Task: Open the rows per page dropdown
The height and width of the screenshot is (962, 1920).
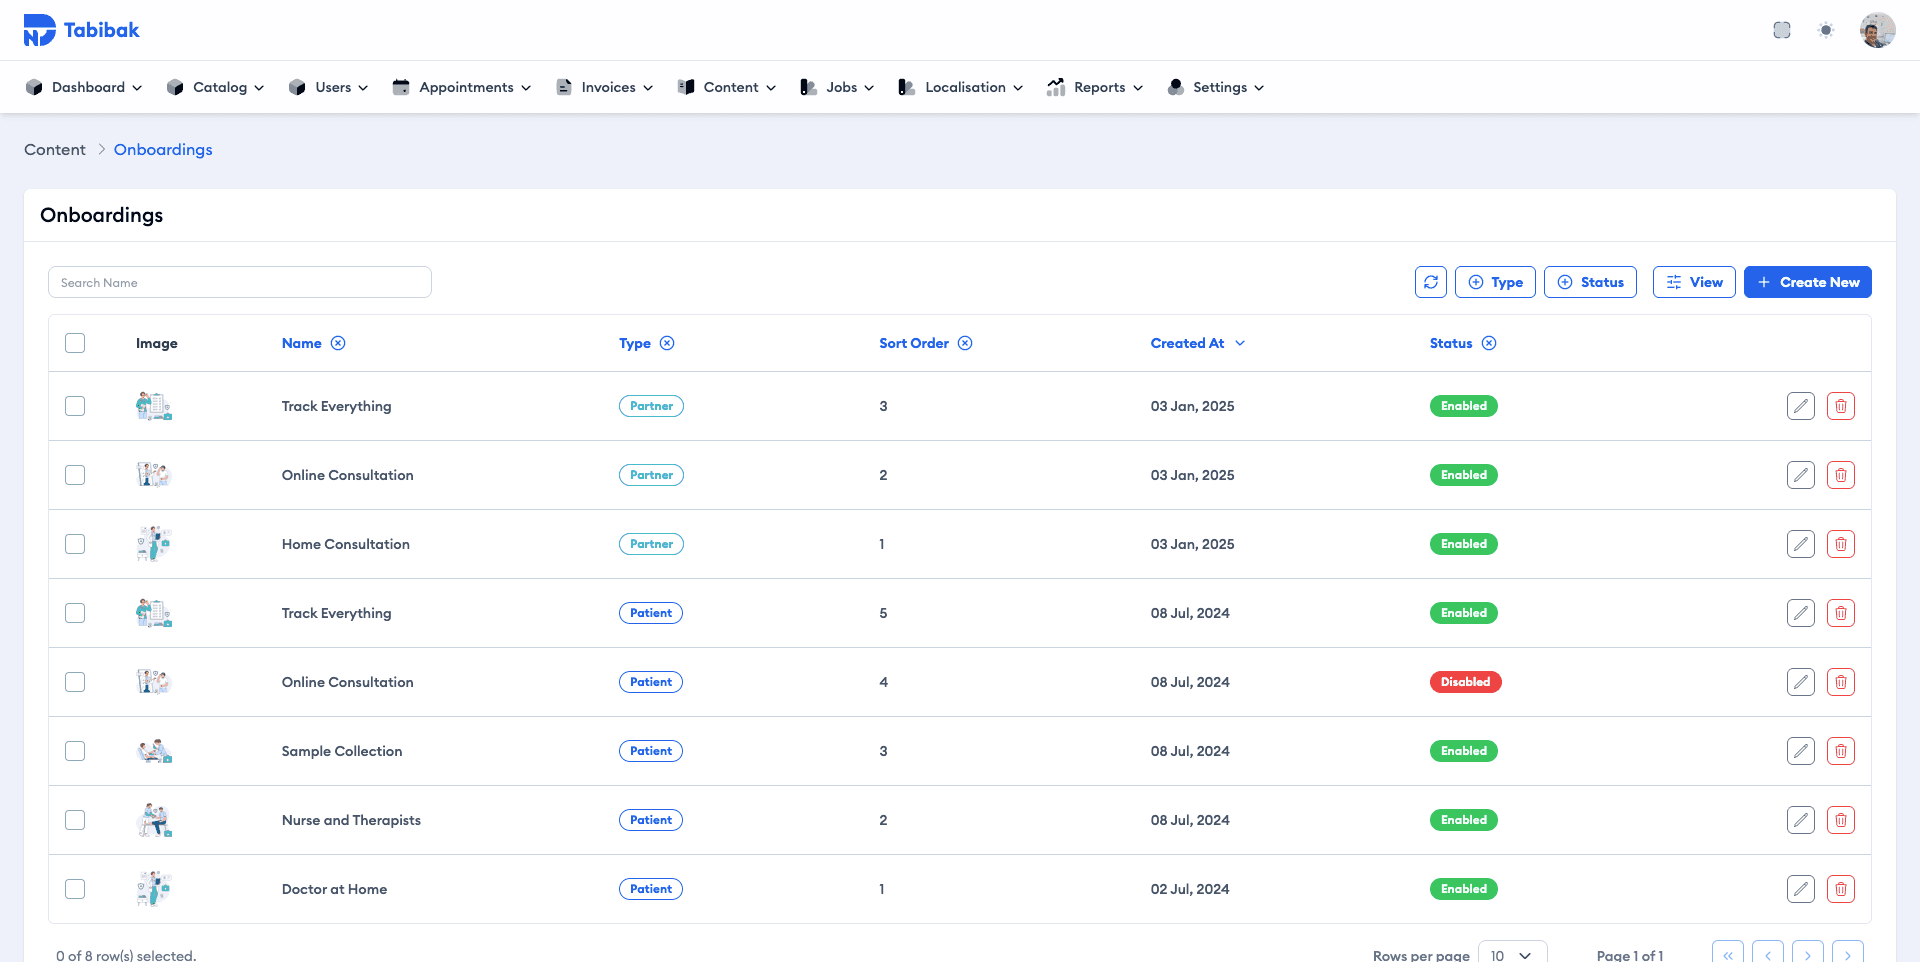Action: click(x=1512, y=955)
